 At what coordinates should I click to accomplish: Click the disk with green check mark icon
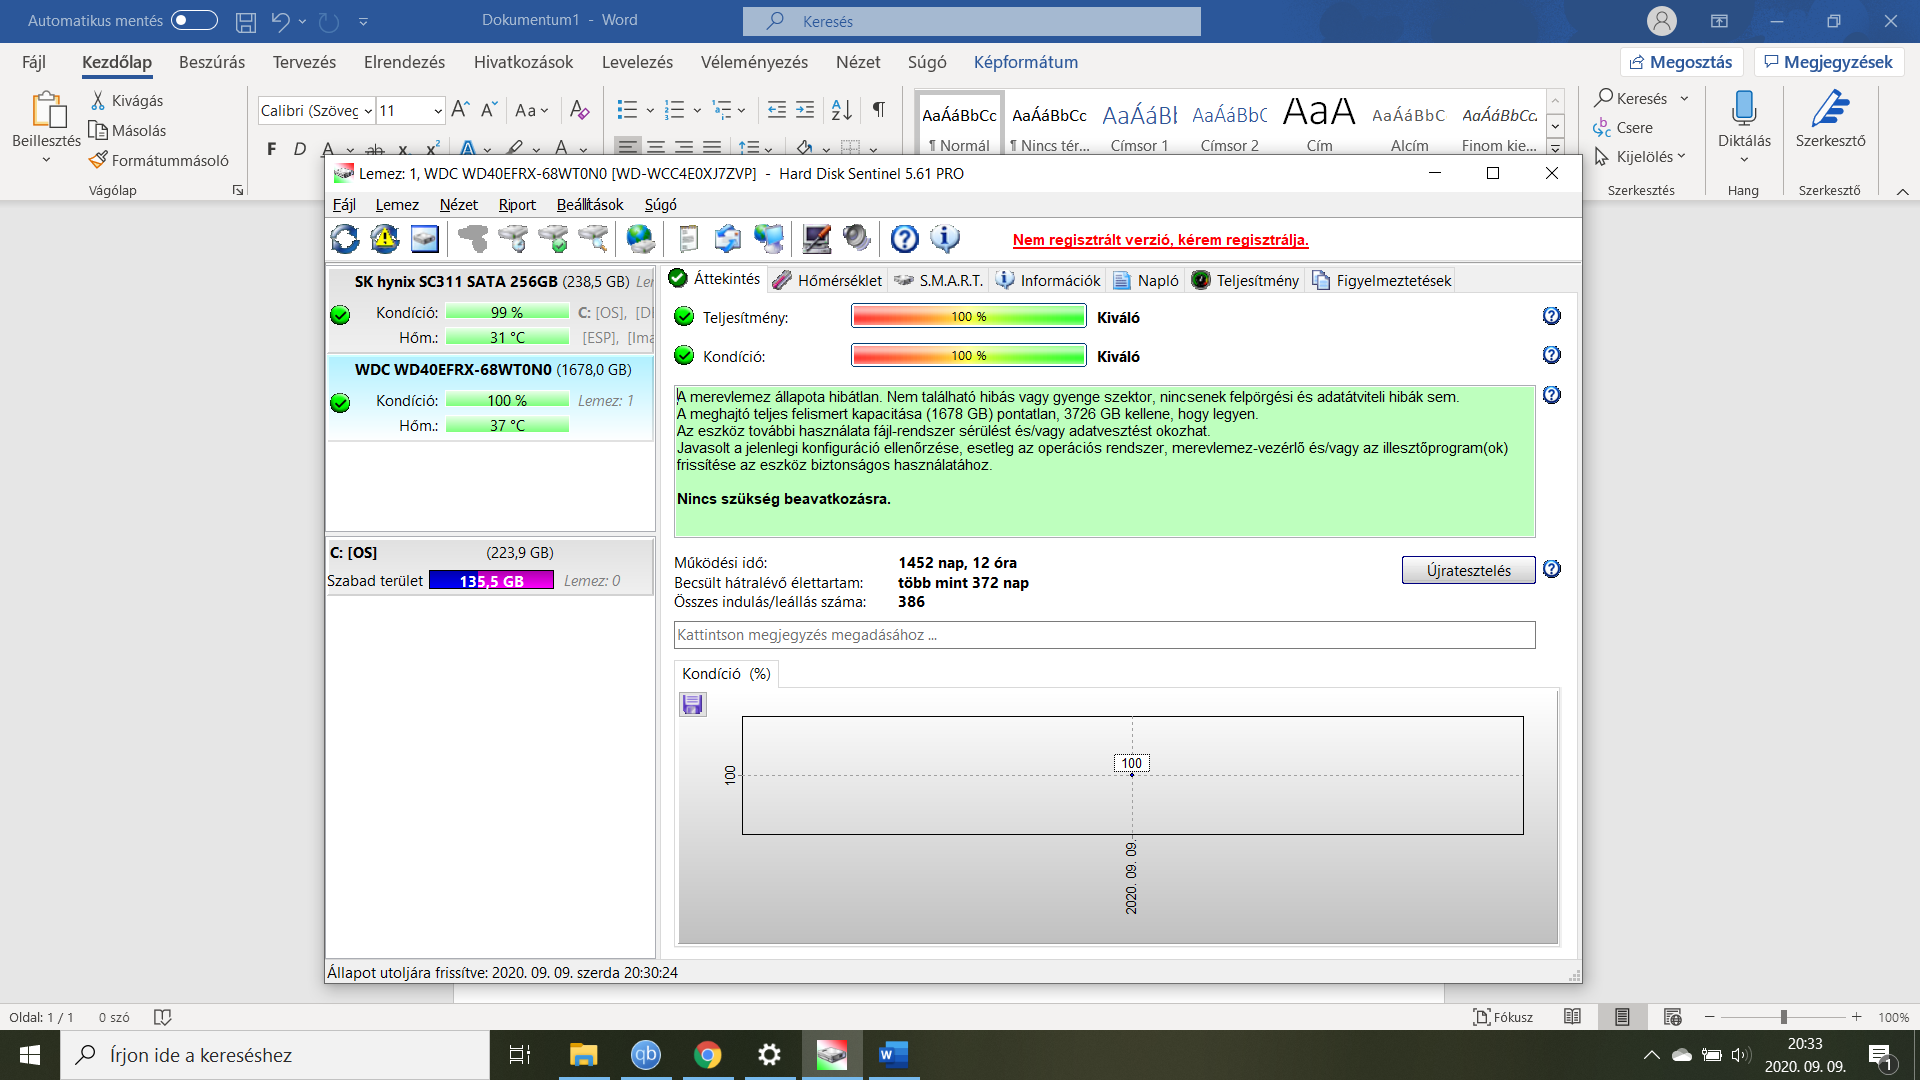point(553,239)
